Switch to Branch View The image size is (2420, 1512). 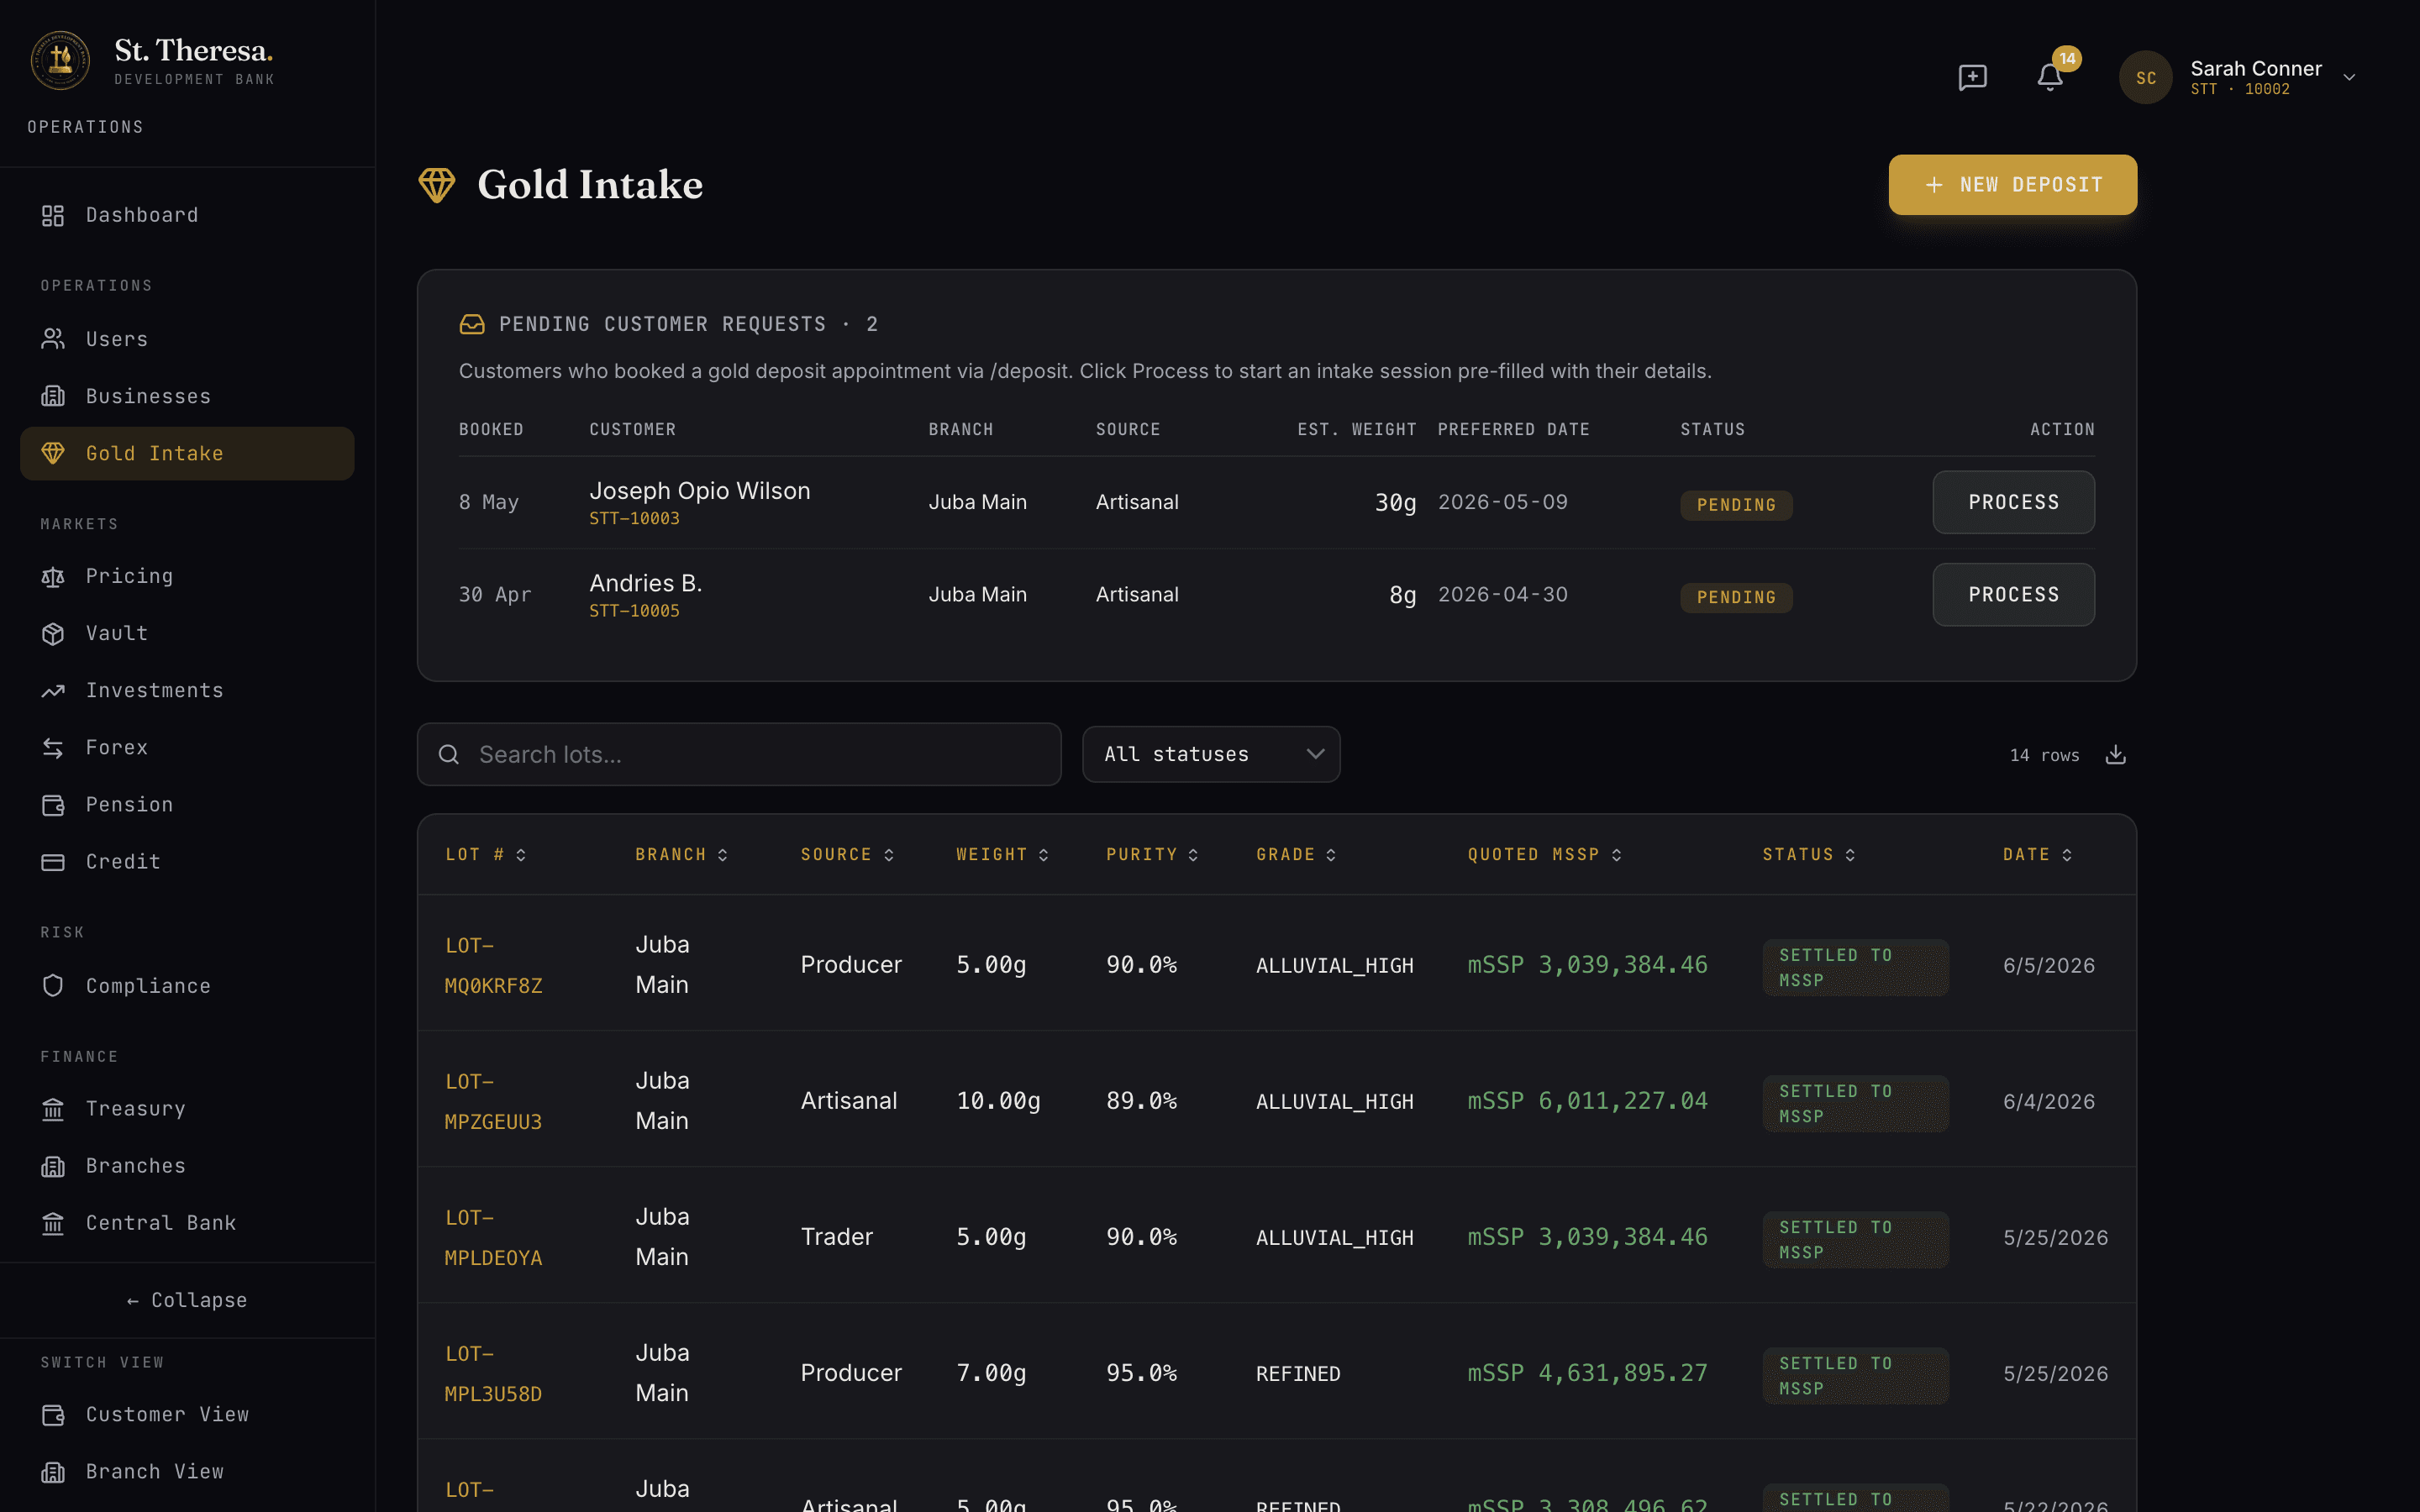click(187, 1471)
